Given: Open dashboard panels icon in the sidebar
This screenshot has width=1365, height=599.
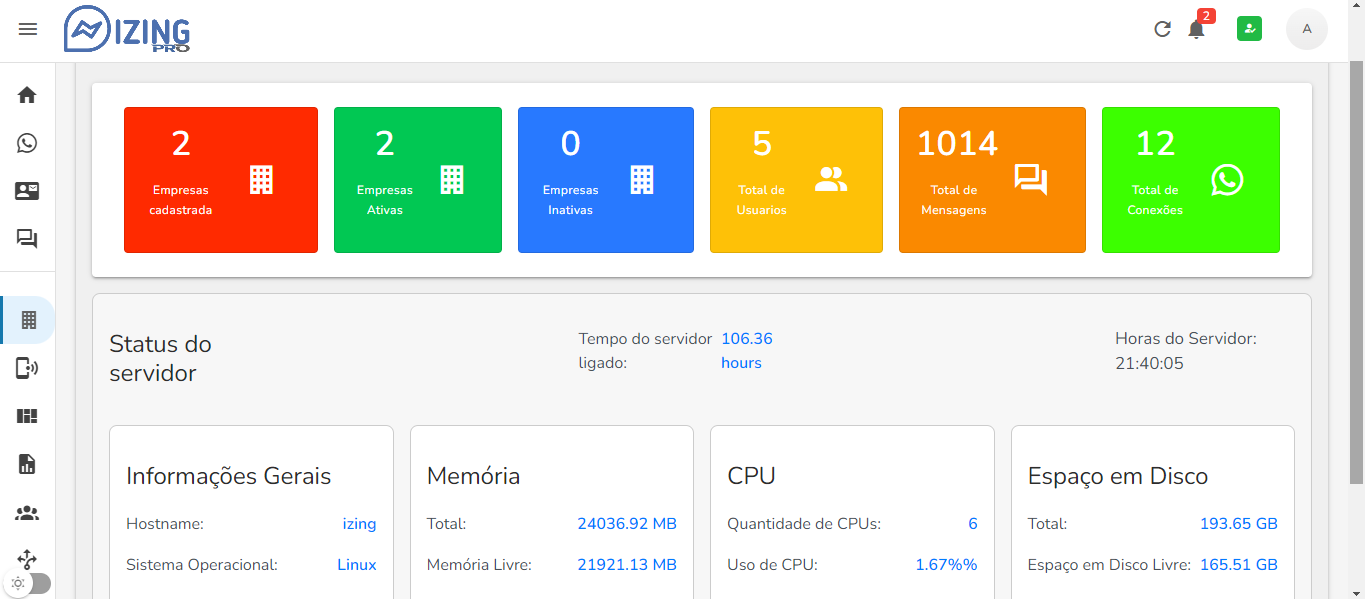Looking at the screenshot, I should [x=27, y=416].
